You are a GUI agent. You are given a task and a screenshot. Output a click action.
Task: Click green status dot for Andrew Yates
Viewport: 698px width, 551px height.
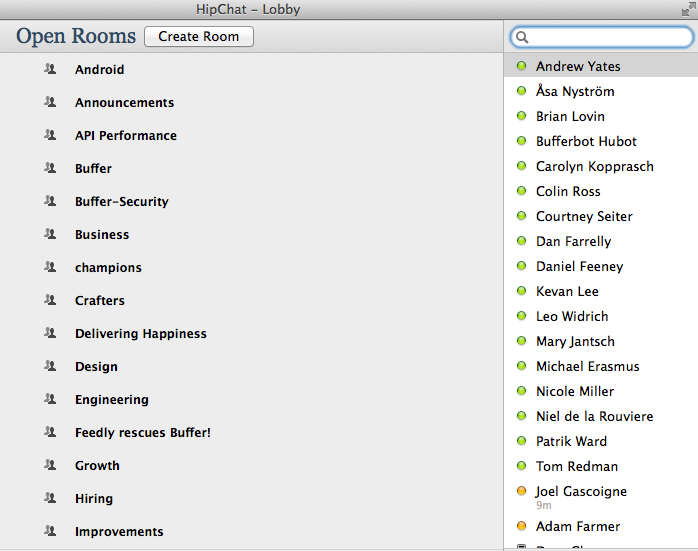coord(521,66)
